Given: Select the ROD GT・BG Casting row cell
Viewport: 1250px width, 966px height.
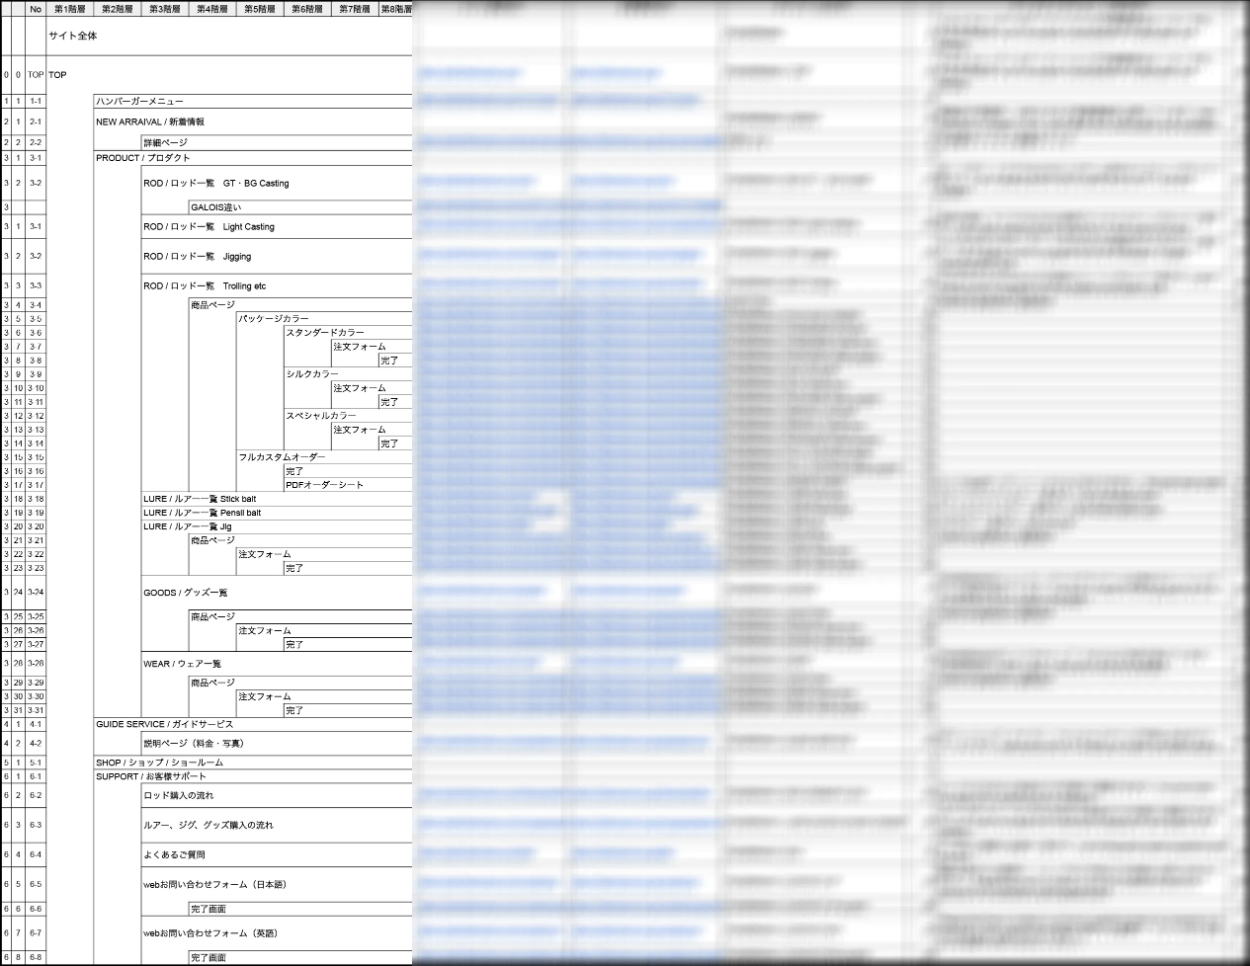Looking at the screenshot, I should [277, 183].
